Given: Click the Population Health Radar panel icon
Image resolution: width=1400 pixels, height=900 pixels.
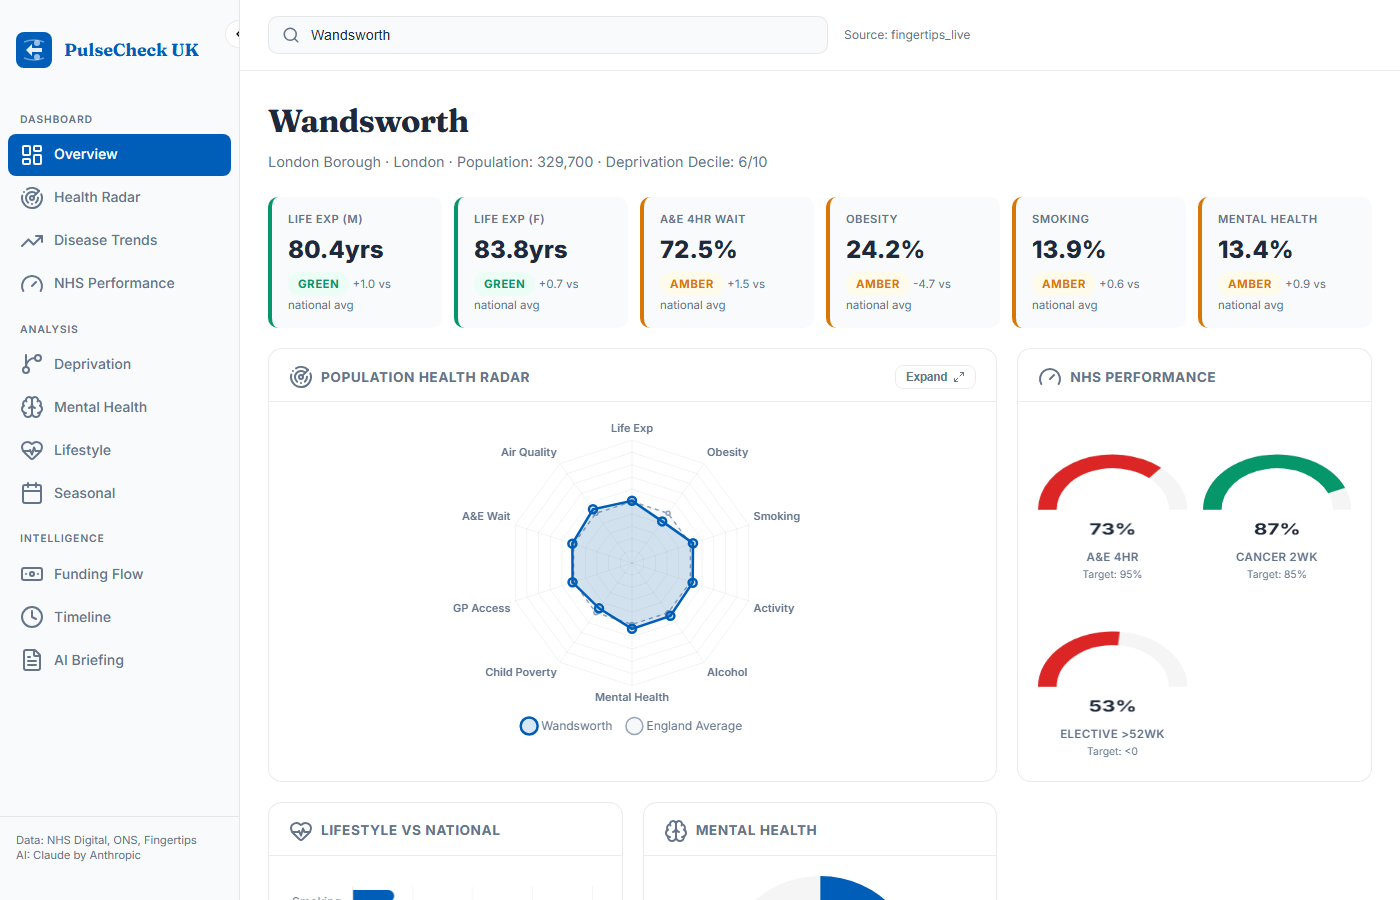Looking at the screenshot, I should coord(300,377).
